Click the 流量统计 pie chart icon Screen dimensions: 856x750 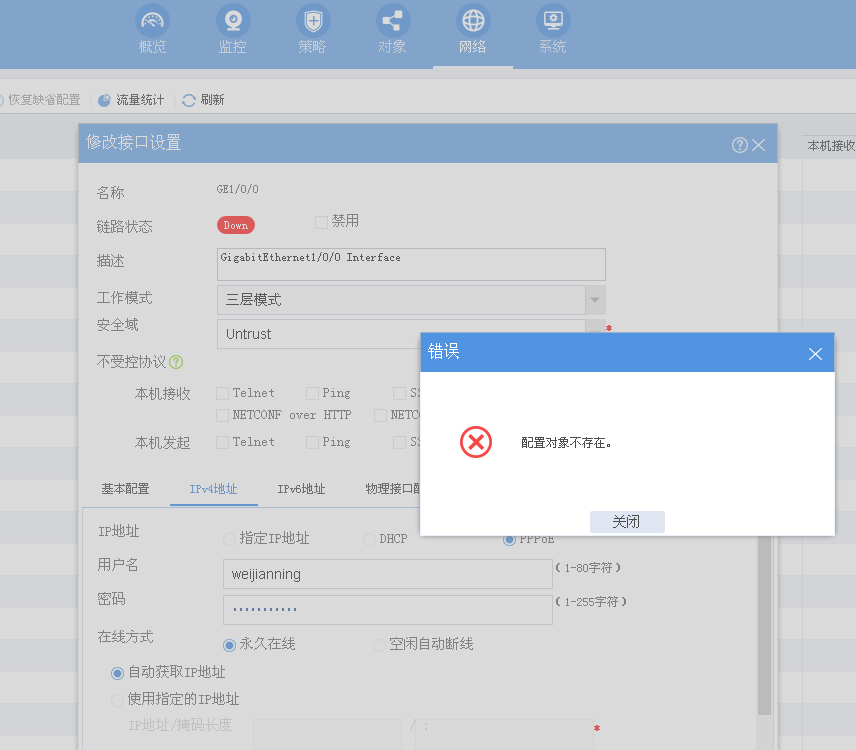point(104,100)
